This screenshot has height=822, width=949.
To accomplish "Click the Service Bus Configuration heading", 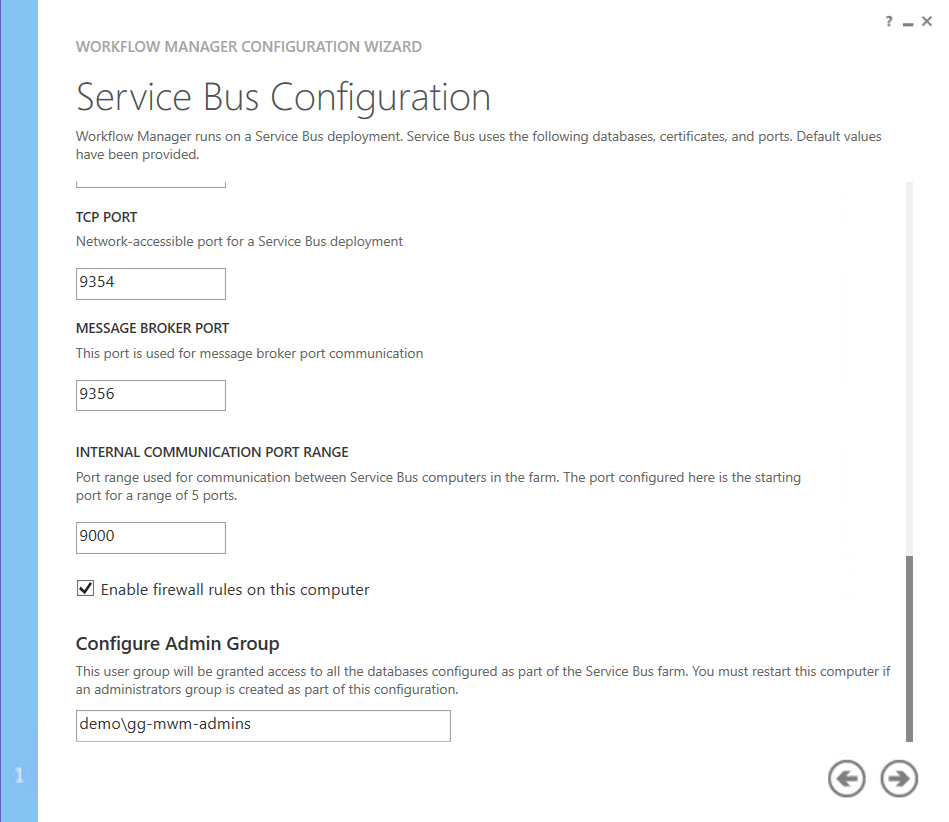I will click(283, 98).
